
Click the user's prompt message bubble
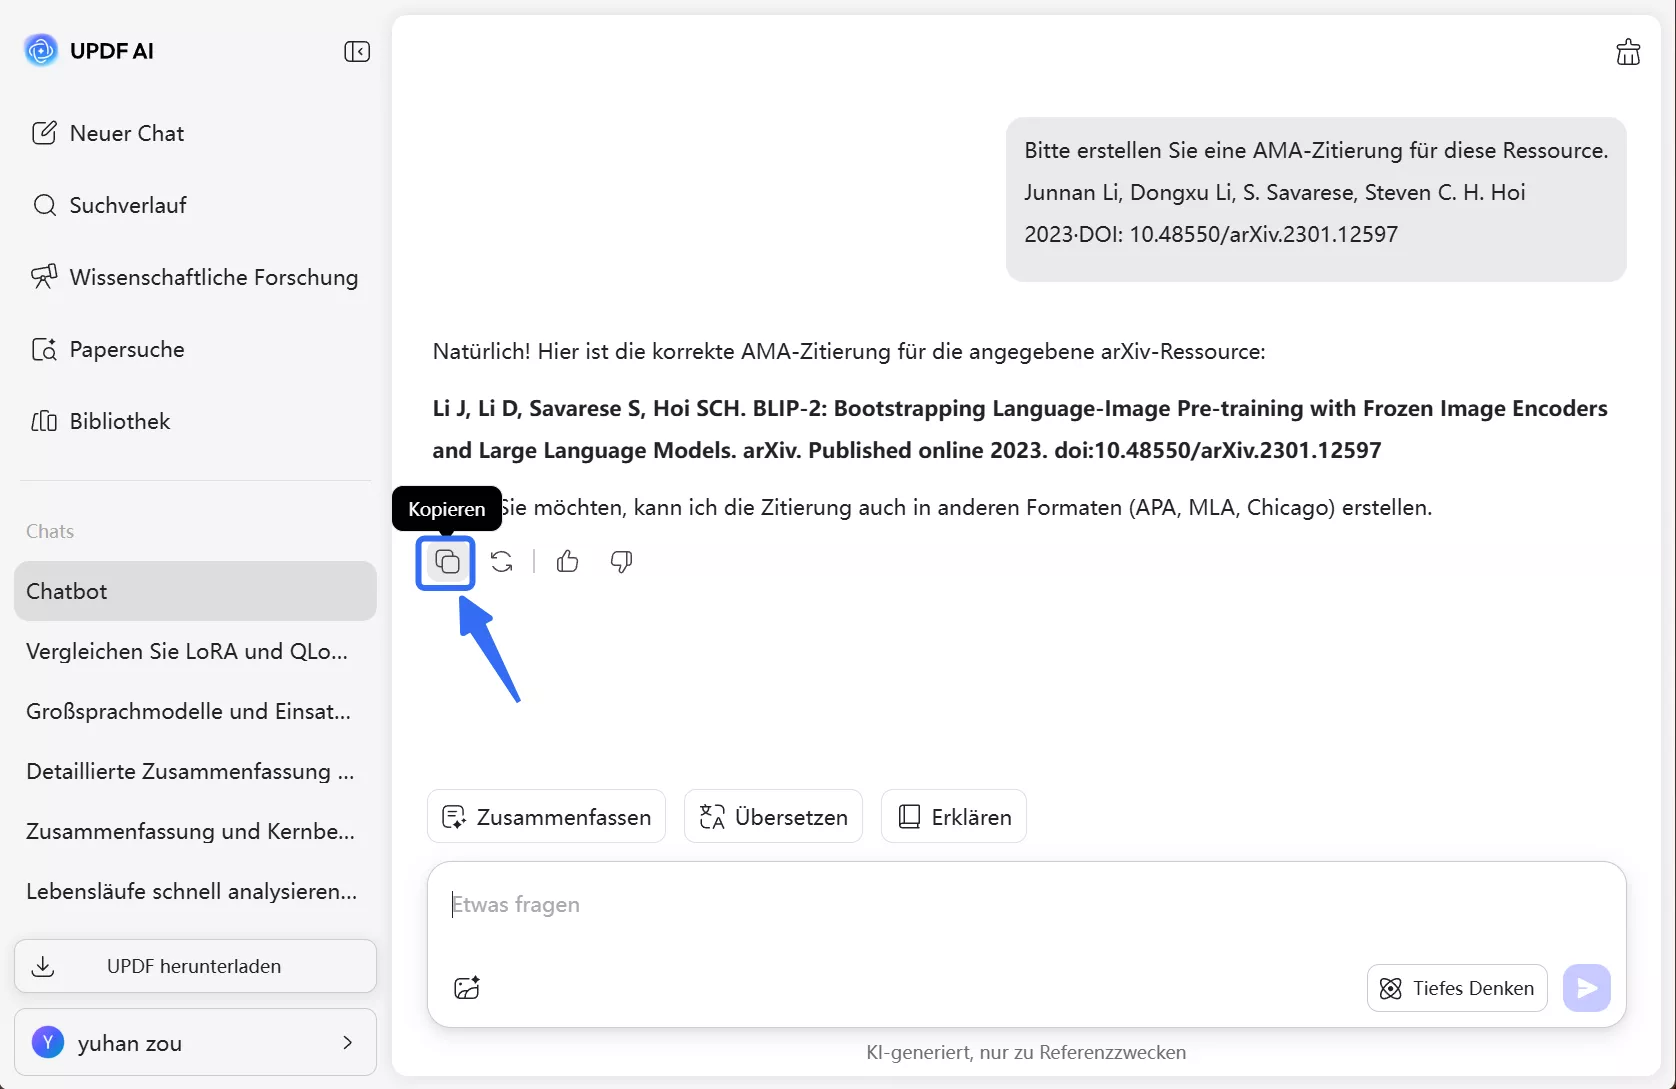click(x=1316, y=199)
